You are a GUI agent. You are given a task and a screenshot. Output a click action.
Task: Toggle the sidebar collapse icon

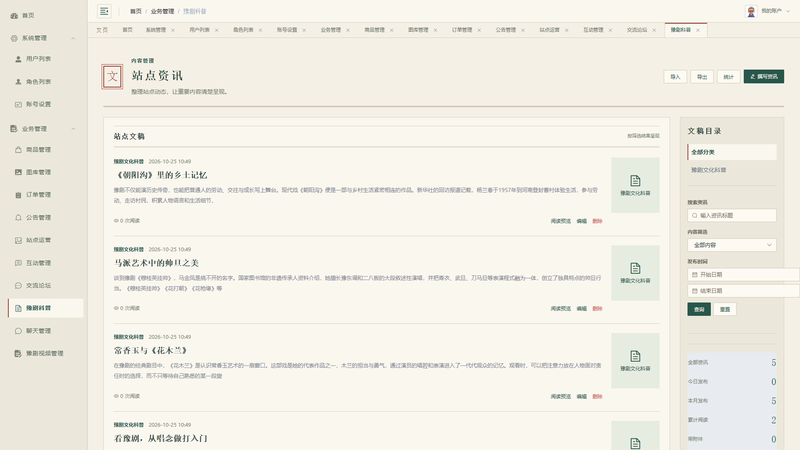[104, 11]
